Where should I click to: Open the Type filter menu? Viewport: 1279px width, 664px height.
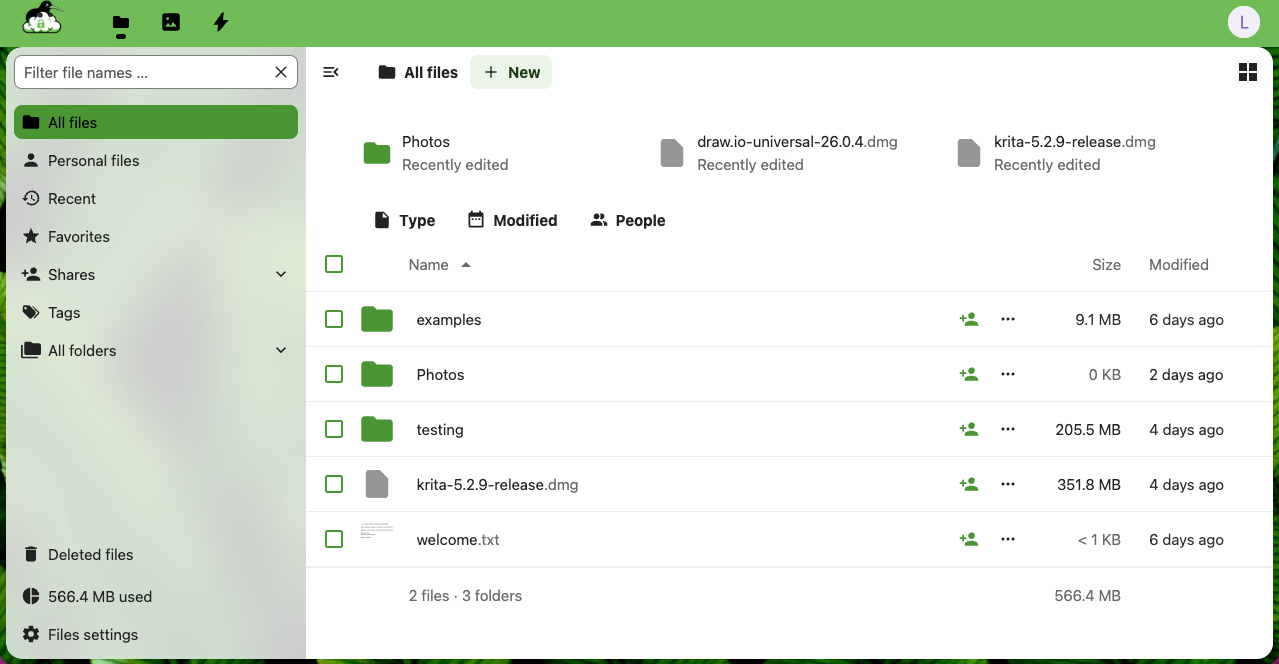pos(404,220)
